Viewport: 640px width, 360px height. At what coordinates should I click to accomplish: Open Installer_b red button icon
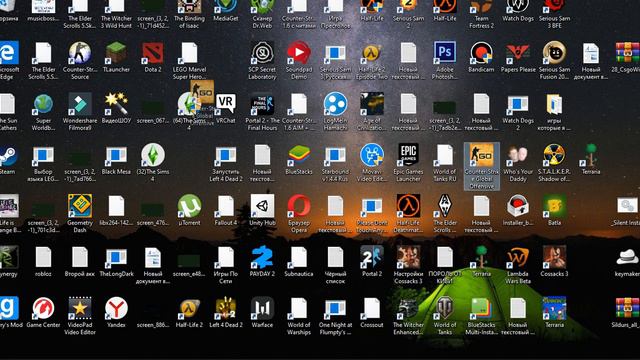[x=518, y=207]
